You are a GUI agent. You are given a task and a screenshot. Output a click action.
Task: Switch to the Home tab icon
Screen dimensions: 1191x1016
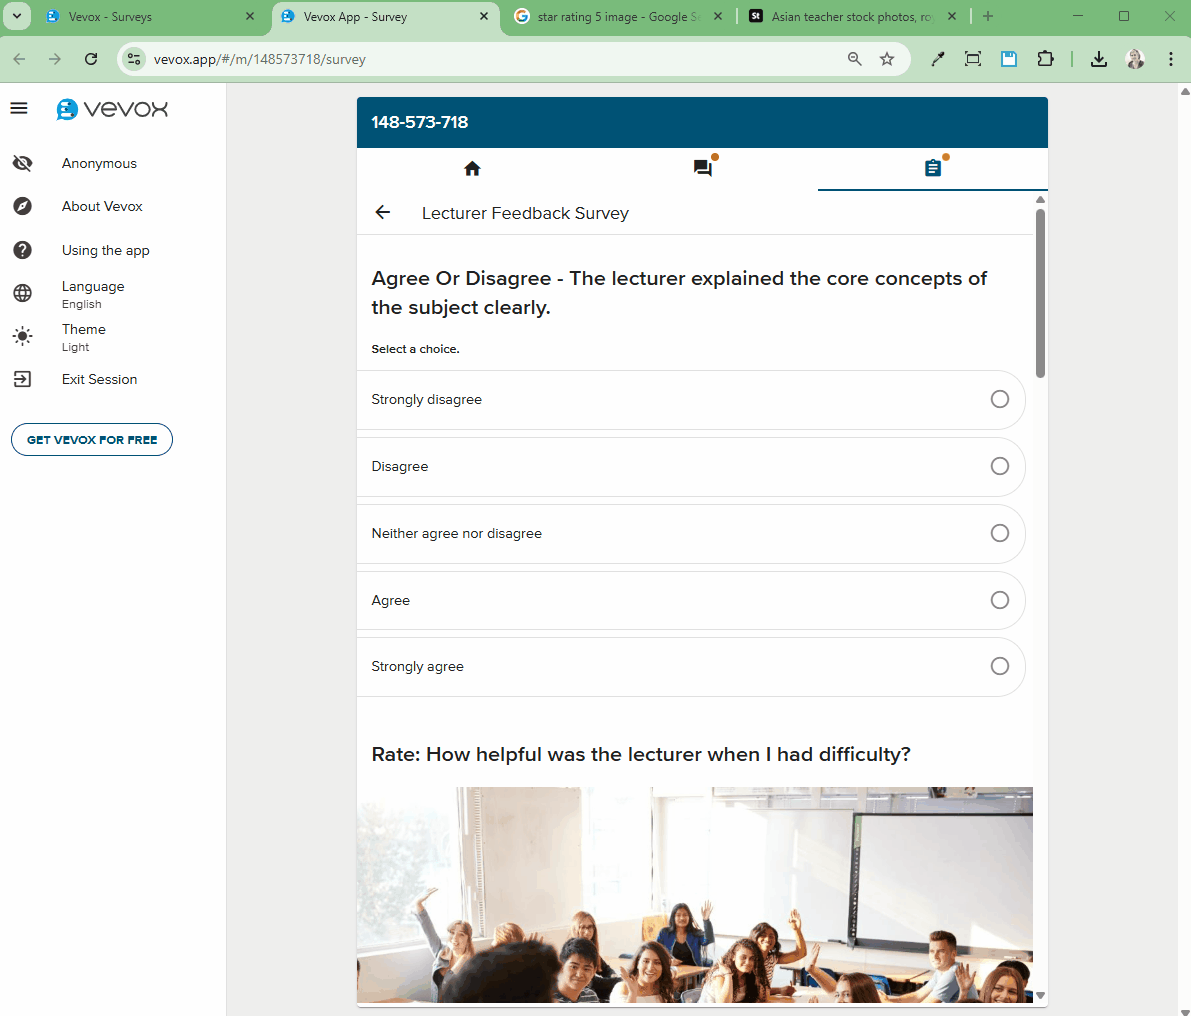(x=471, y=167)
